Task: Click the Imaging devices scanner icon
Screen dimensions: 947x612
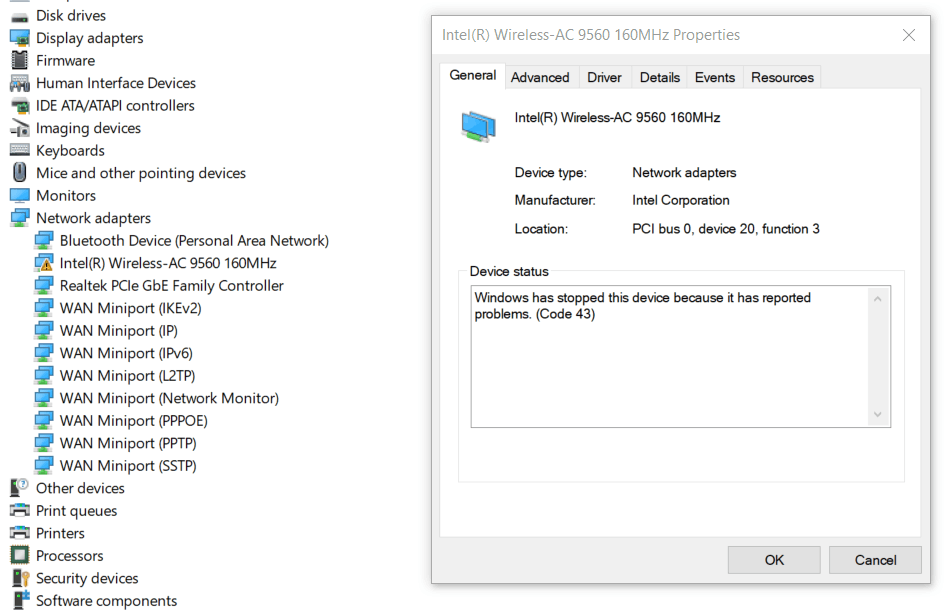Action: 19,128
